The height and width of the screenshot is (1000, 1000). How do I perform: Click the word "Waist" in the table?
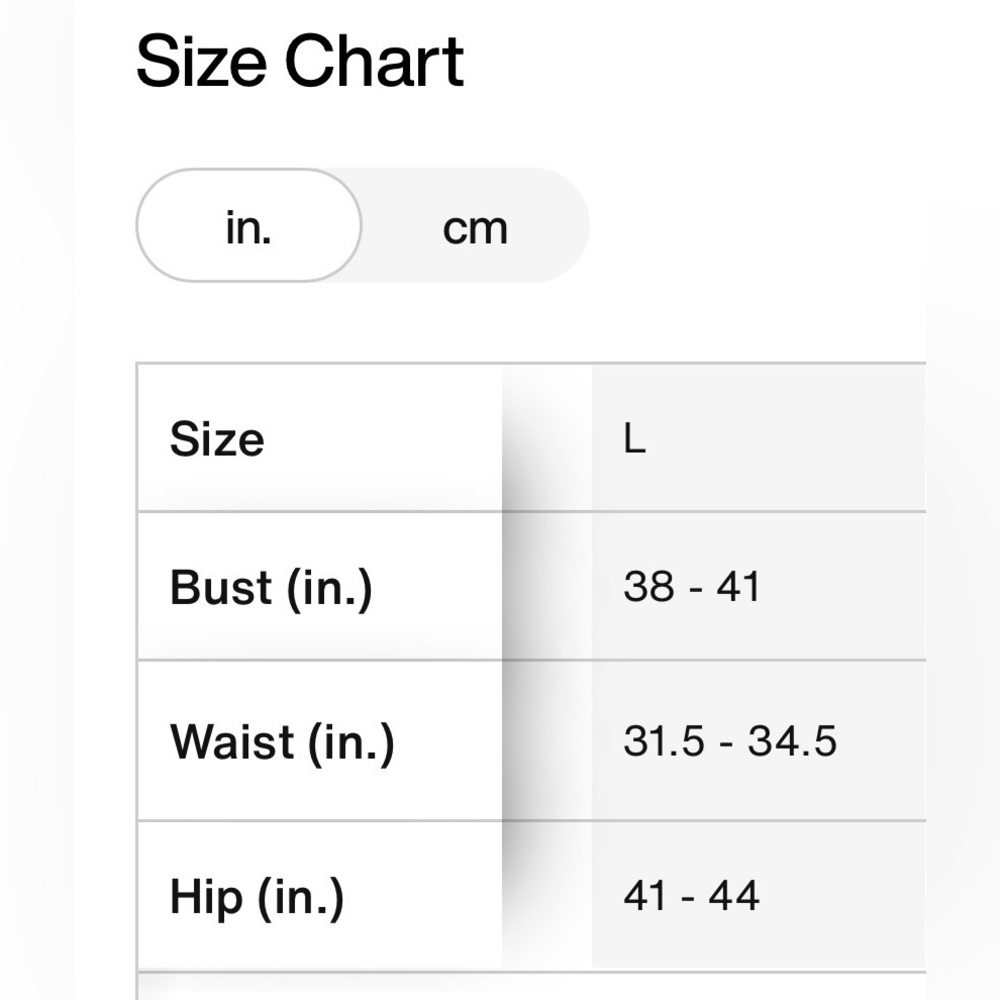[x=232, y=742]
